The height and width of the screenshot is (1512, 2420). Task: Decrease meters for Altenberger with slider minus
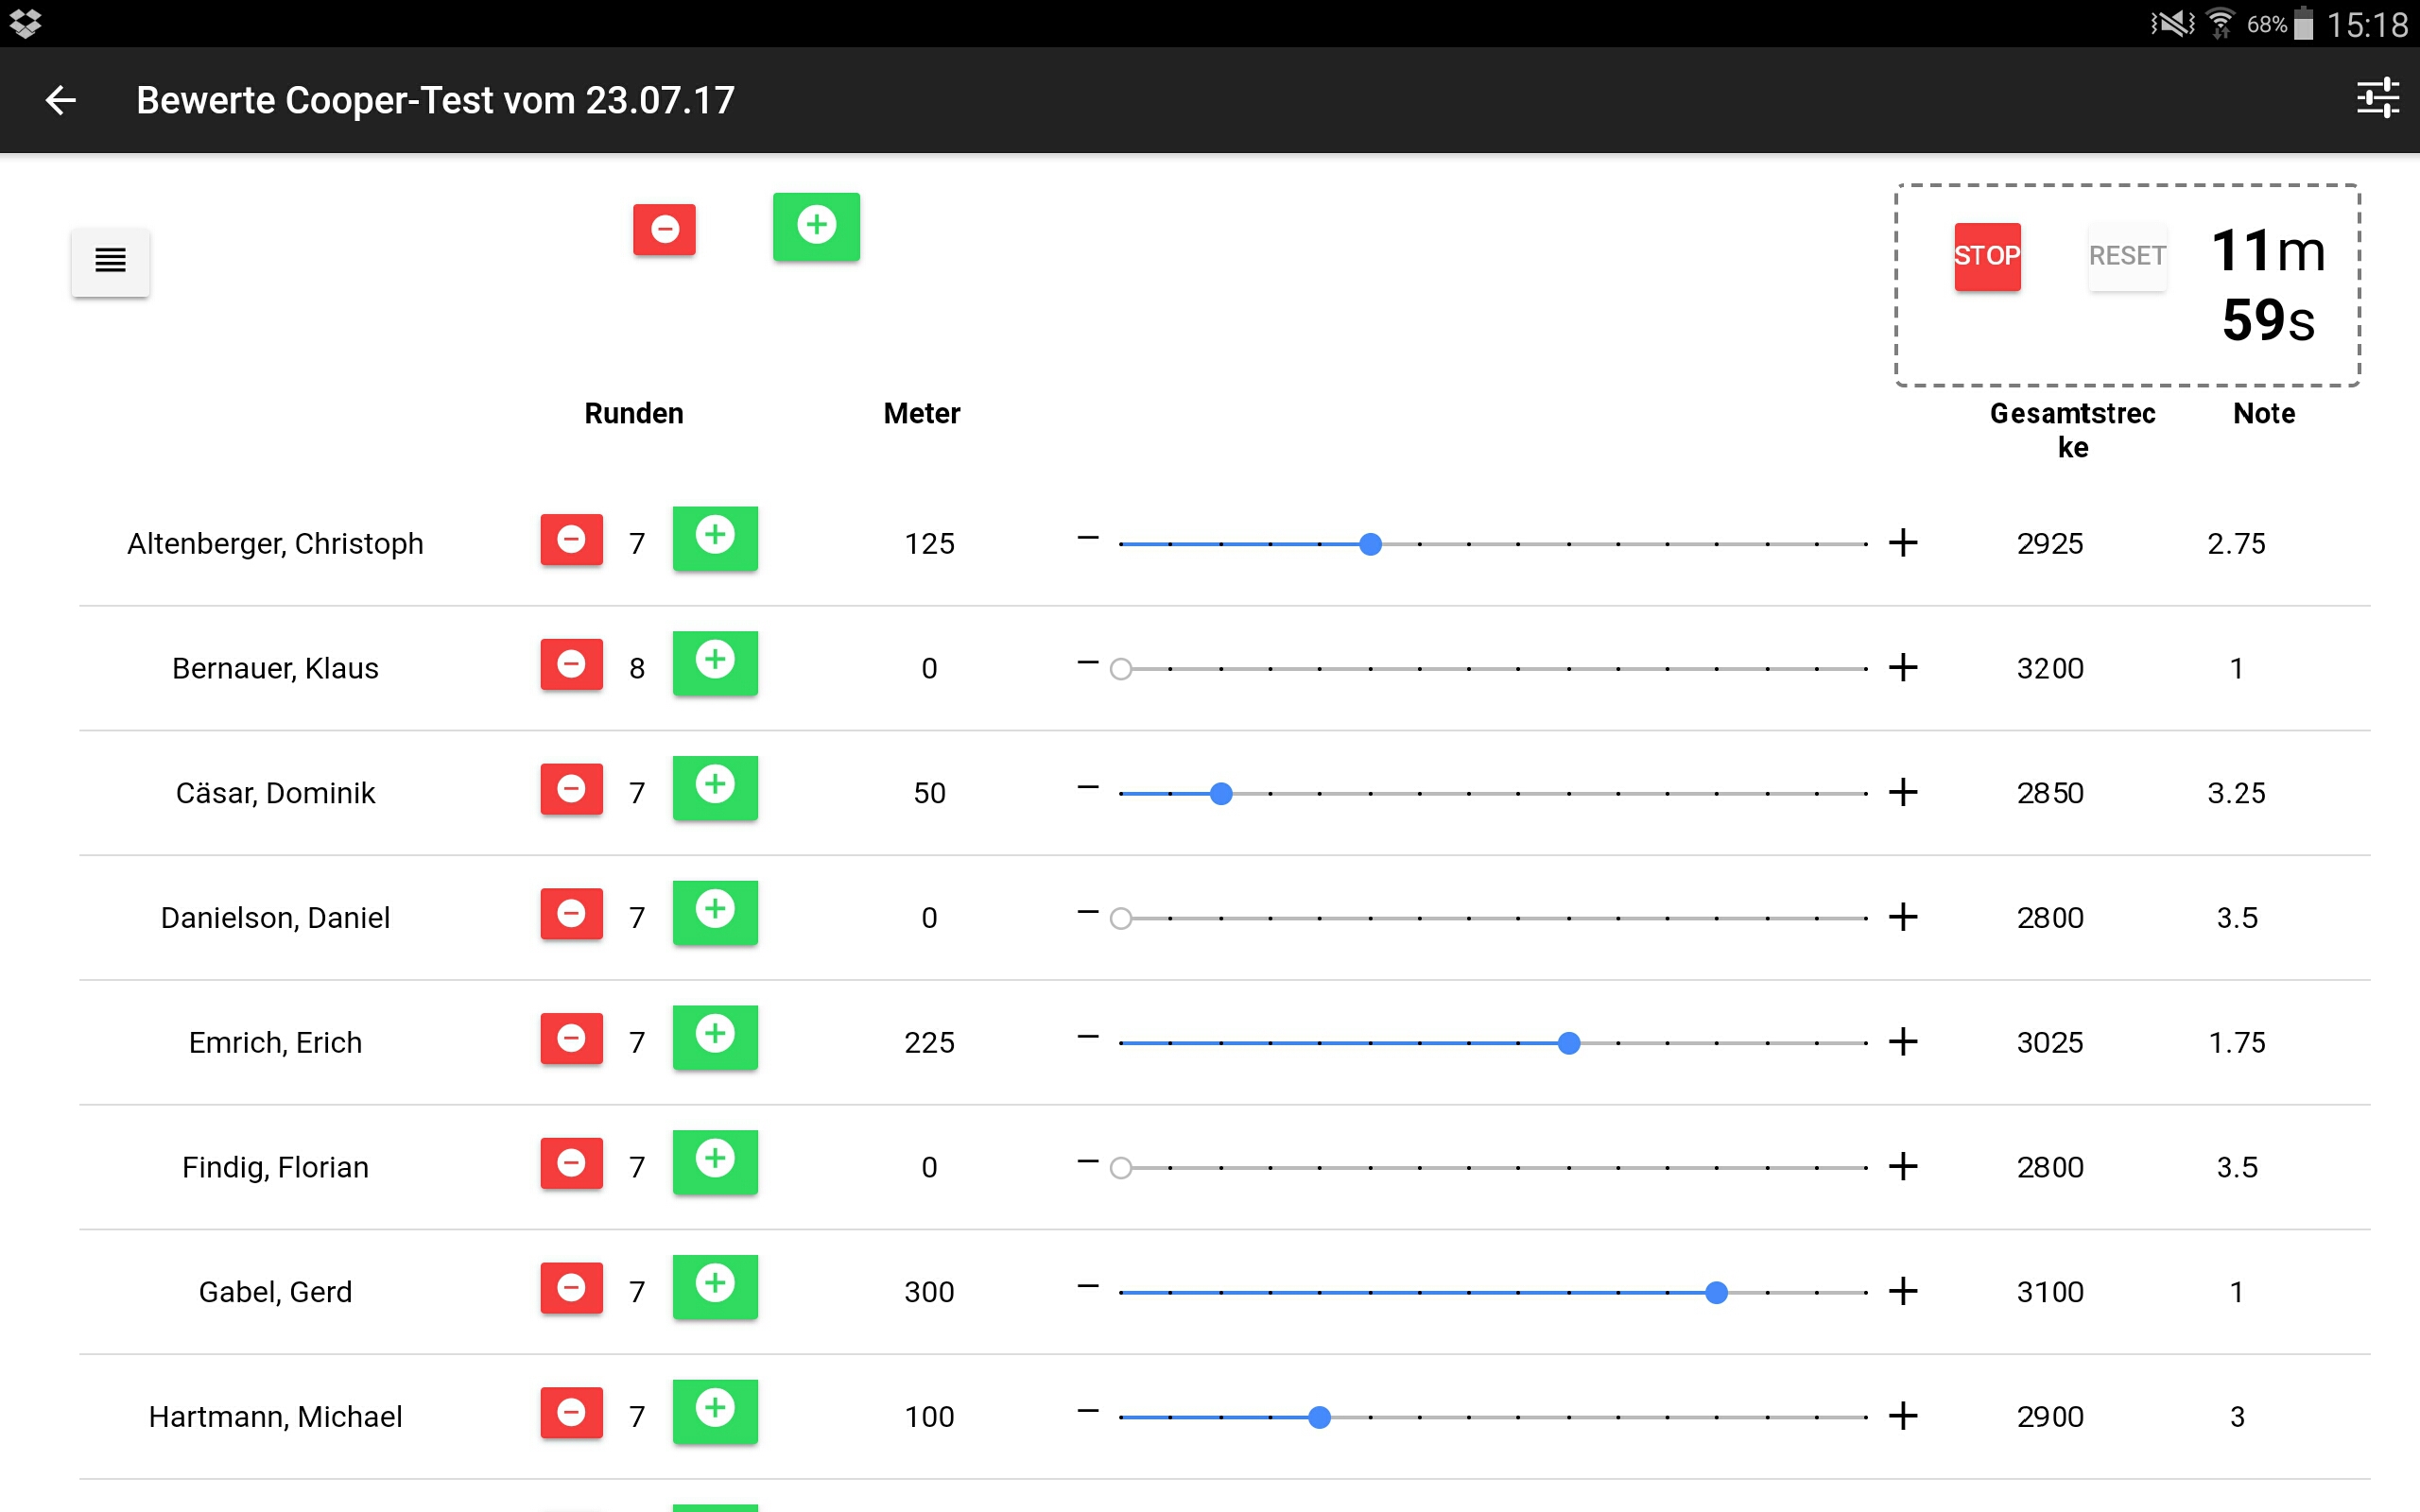point(1088,539)
